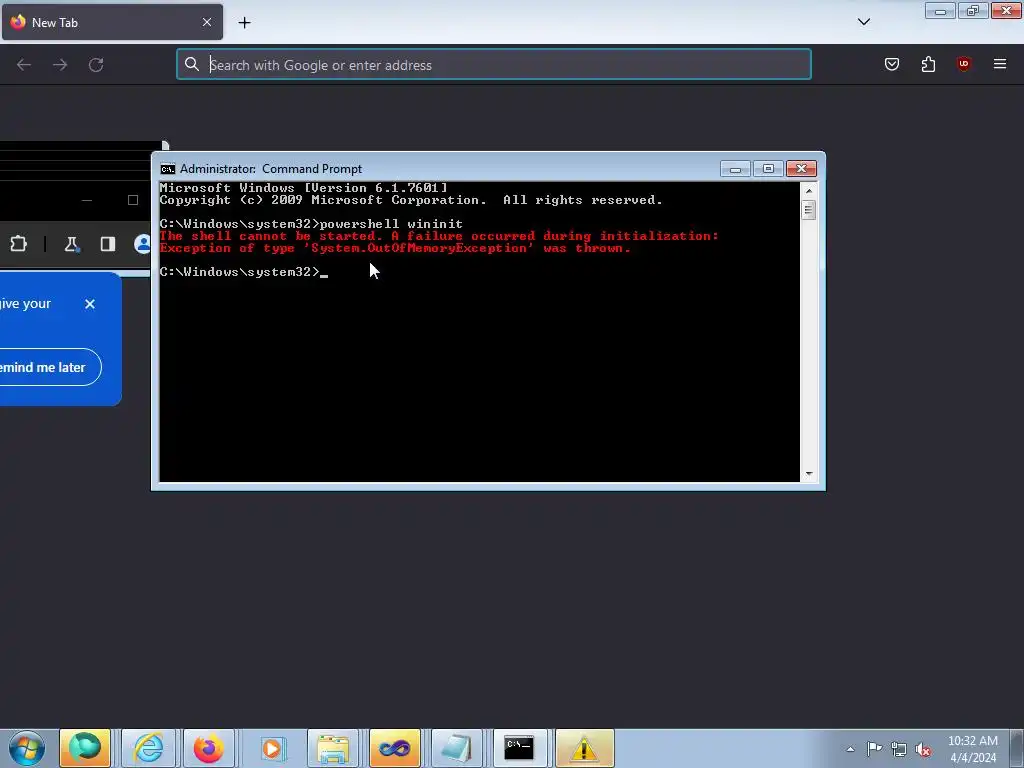Open the Firefox hamburger application menu
Screen dimensions: 1024x768
click(x=999, y=64)
